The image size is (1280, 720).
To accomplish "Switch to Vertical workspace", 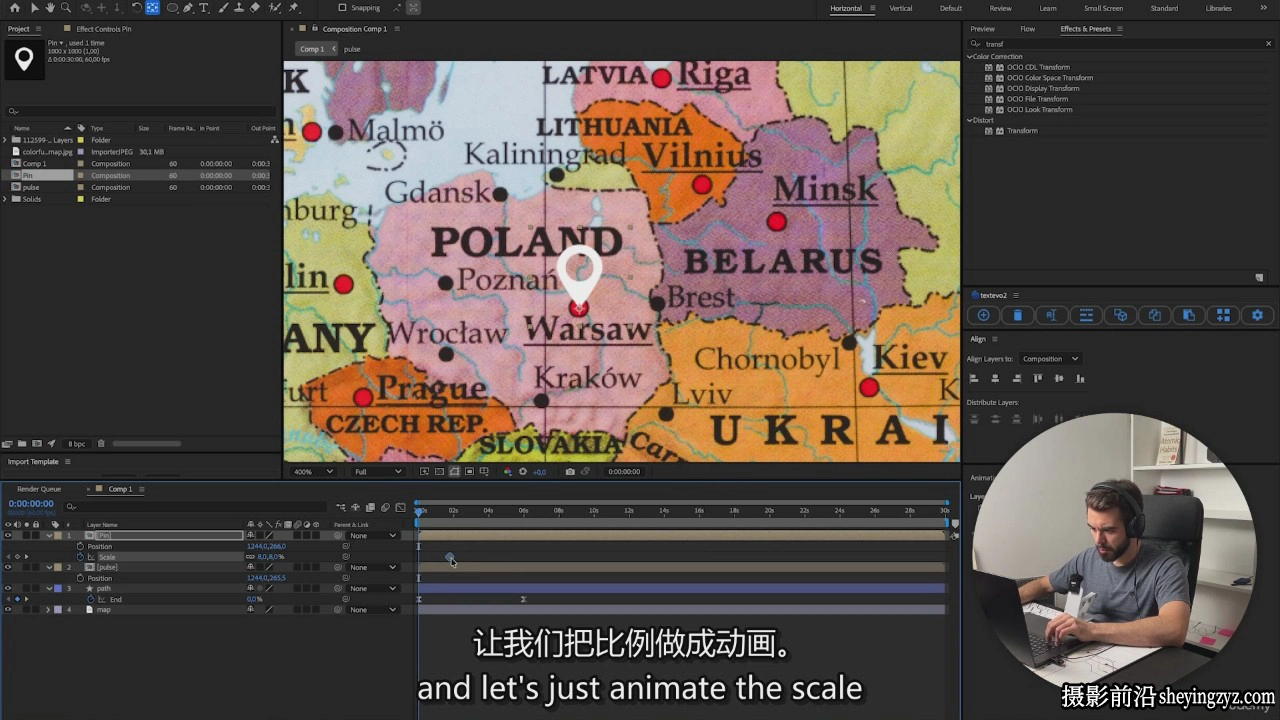I will 901,8.
